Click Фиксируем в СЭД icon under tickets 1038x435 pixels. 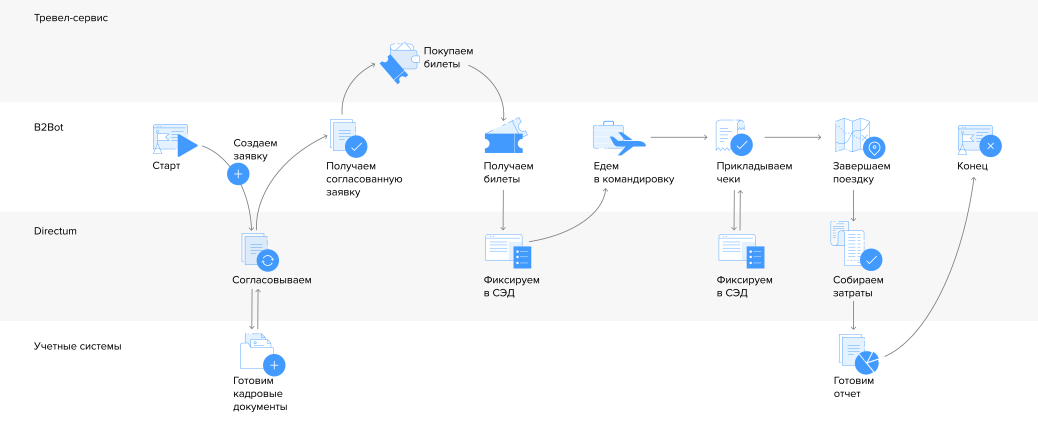tap(508, 251)
